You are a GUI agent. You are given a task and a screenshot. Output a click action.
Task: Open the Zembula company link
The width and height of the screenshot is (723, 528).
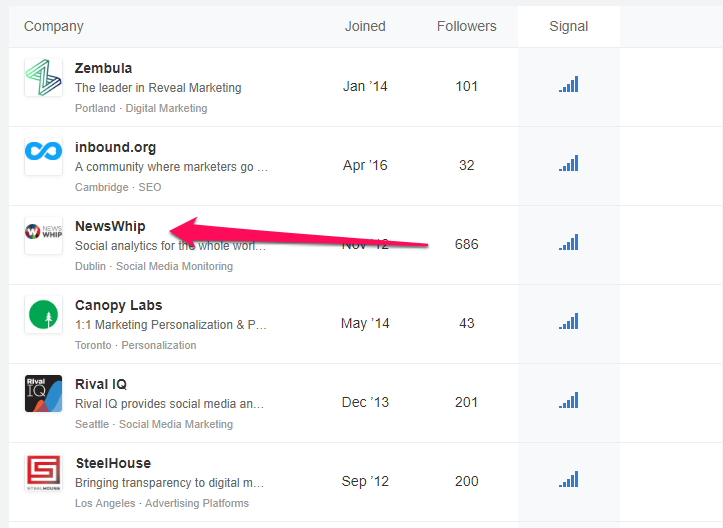click(103, 68)
